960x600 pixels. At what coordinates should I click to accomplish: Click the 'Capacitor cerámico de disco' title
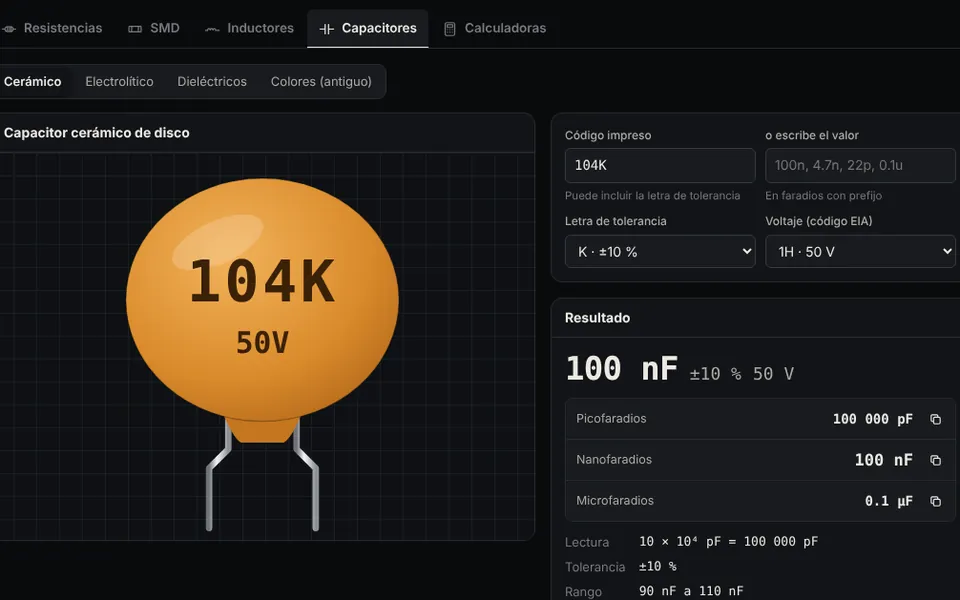(97, 133)
